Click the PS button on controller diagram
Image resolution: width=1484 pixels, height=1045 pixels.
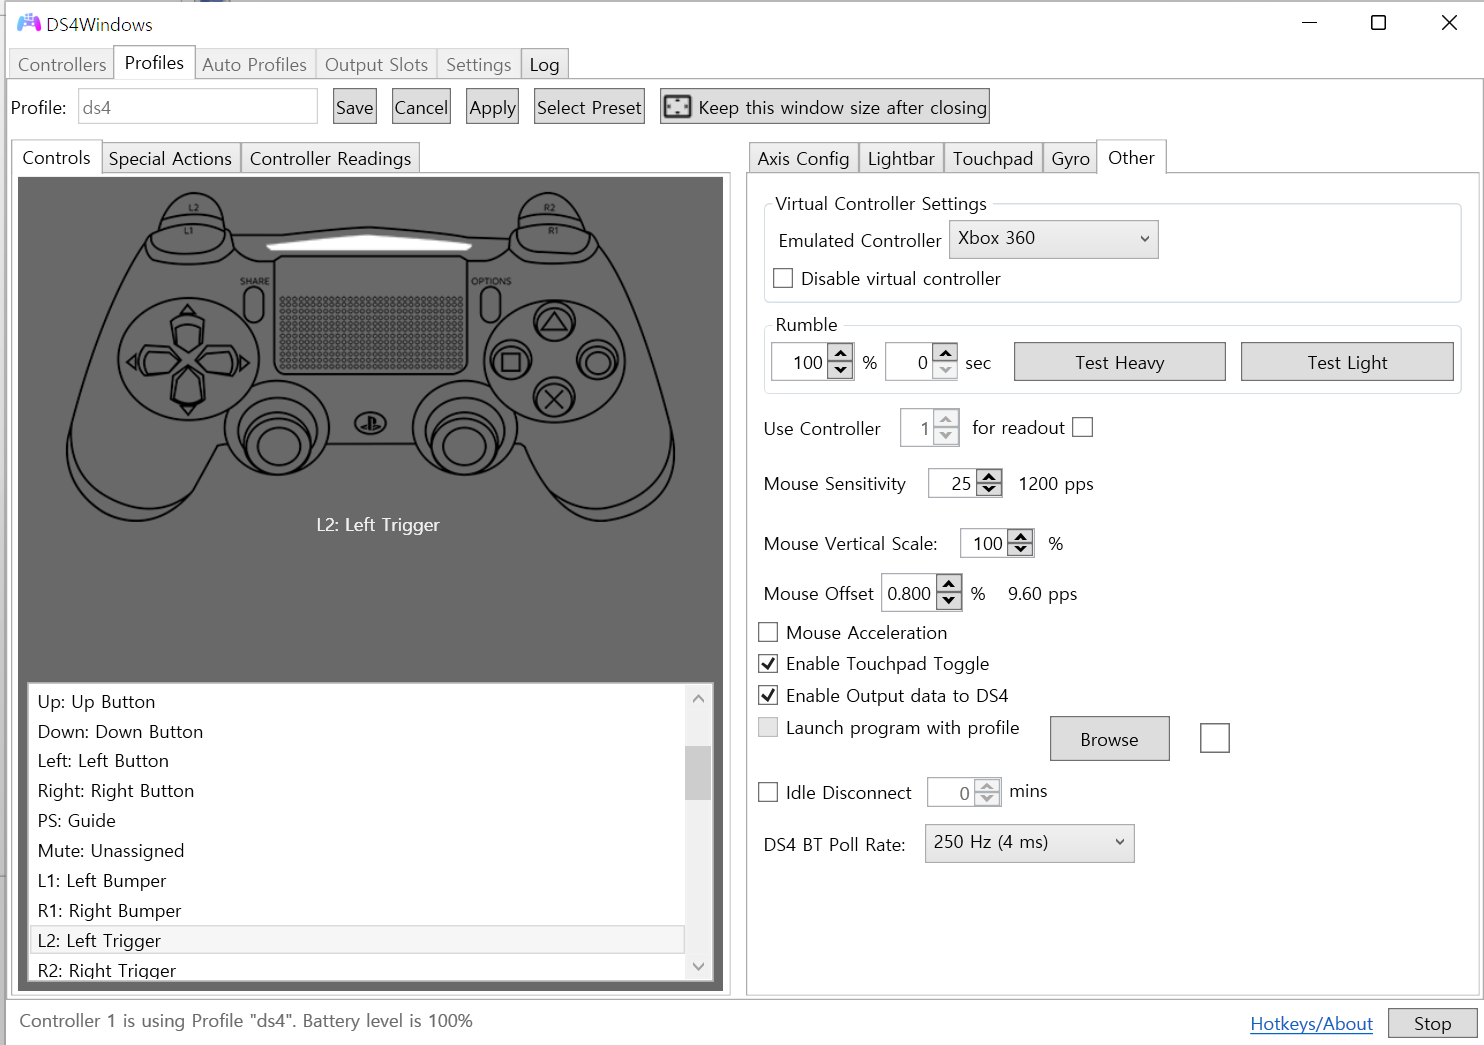coord(371,425)
